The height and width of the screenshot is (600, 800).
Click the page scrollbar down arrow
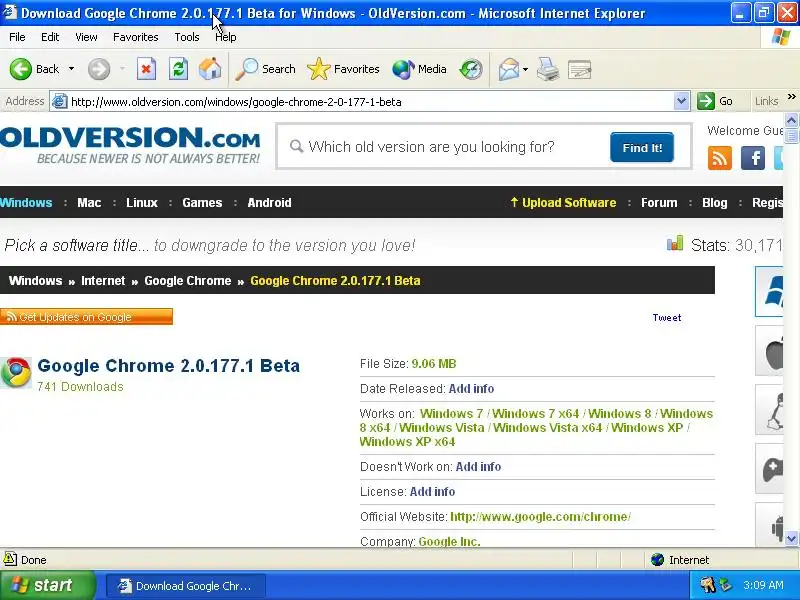pyautogui.click(x=791, y=538)
